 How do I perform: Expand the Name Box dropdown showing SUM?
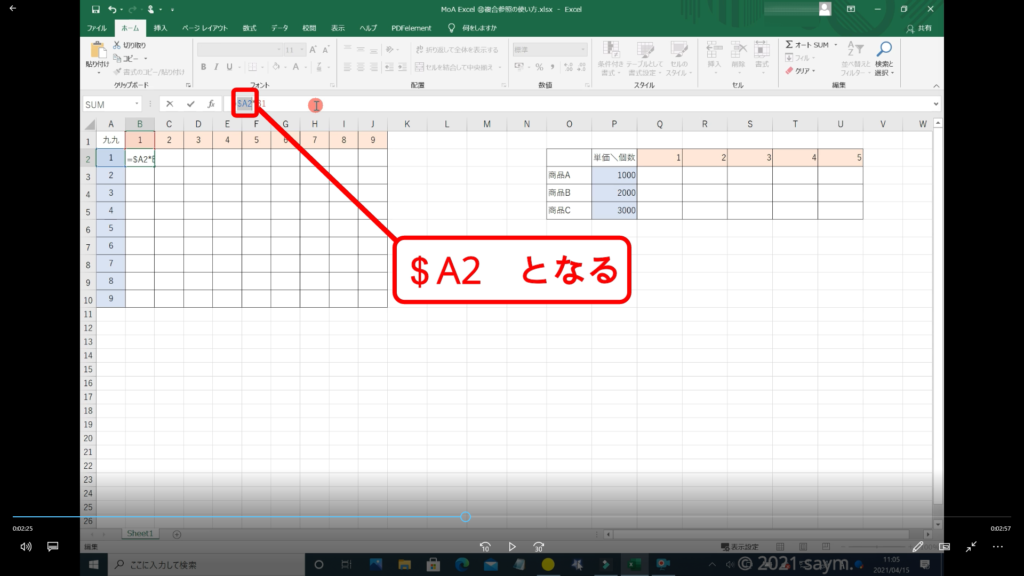coord(136,104)
